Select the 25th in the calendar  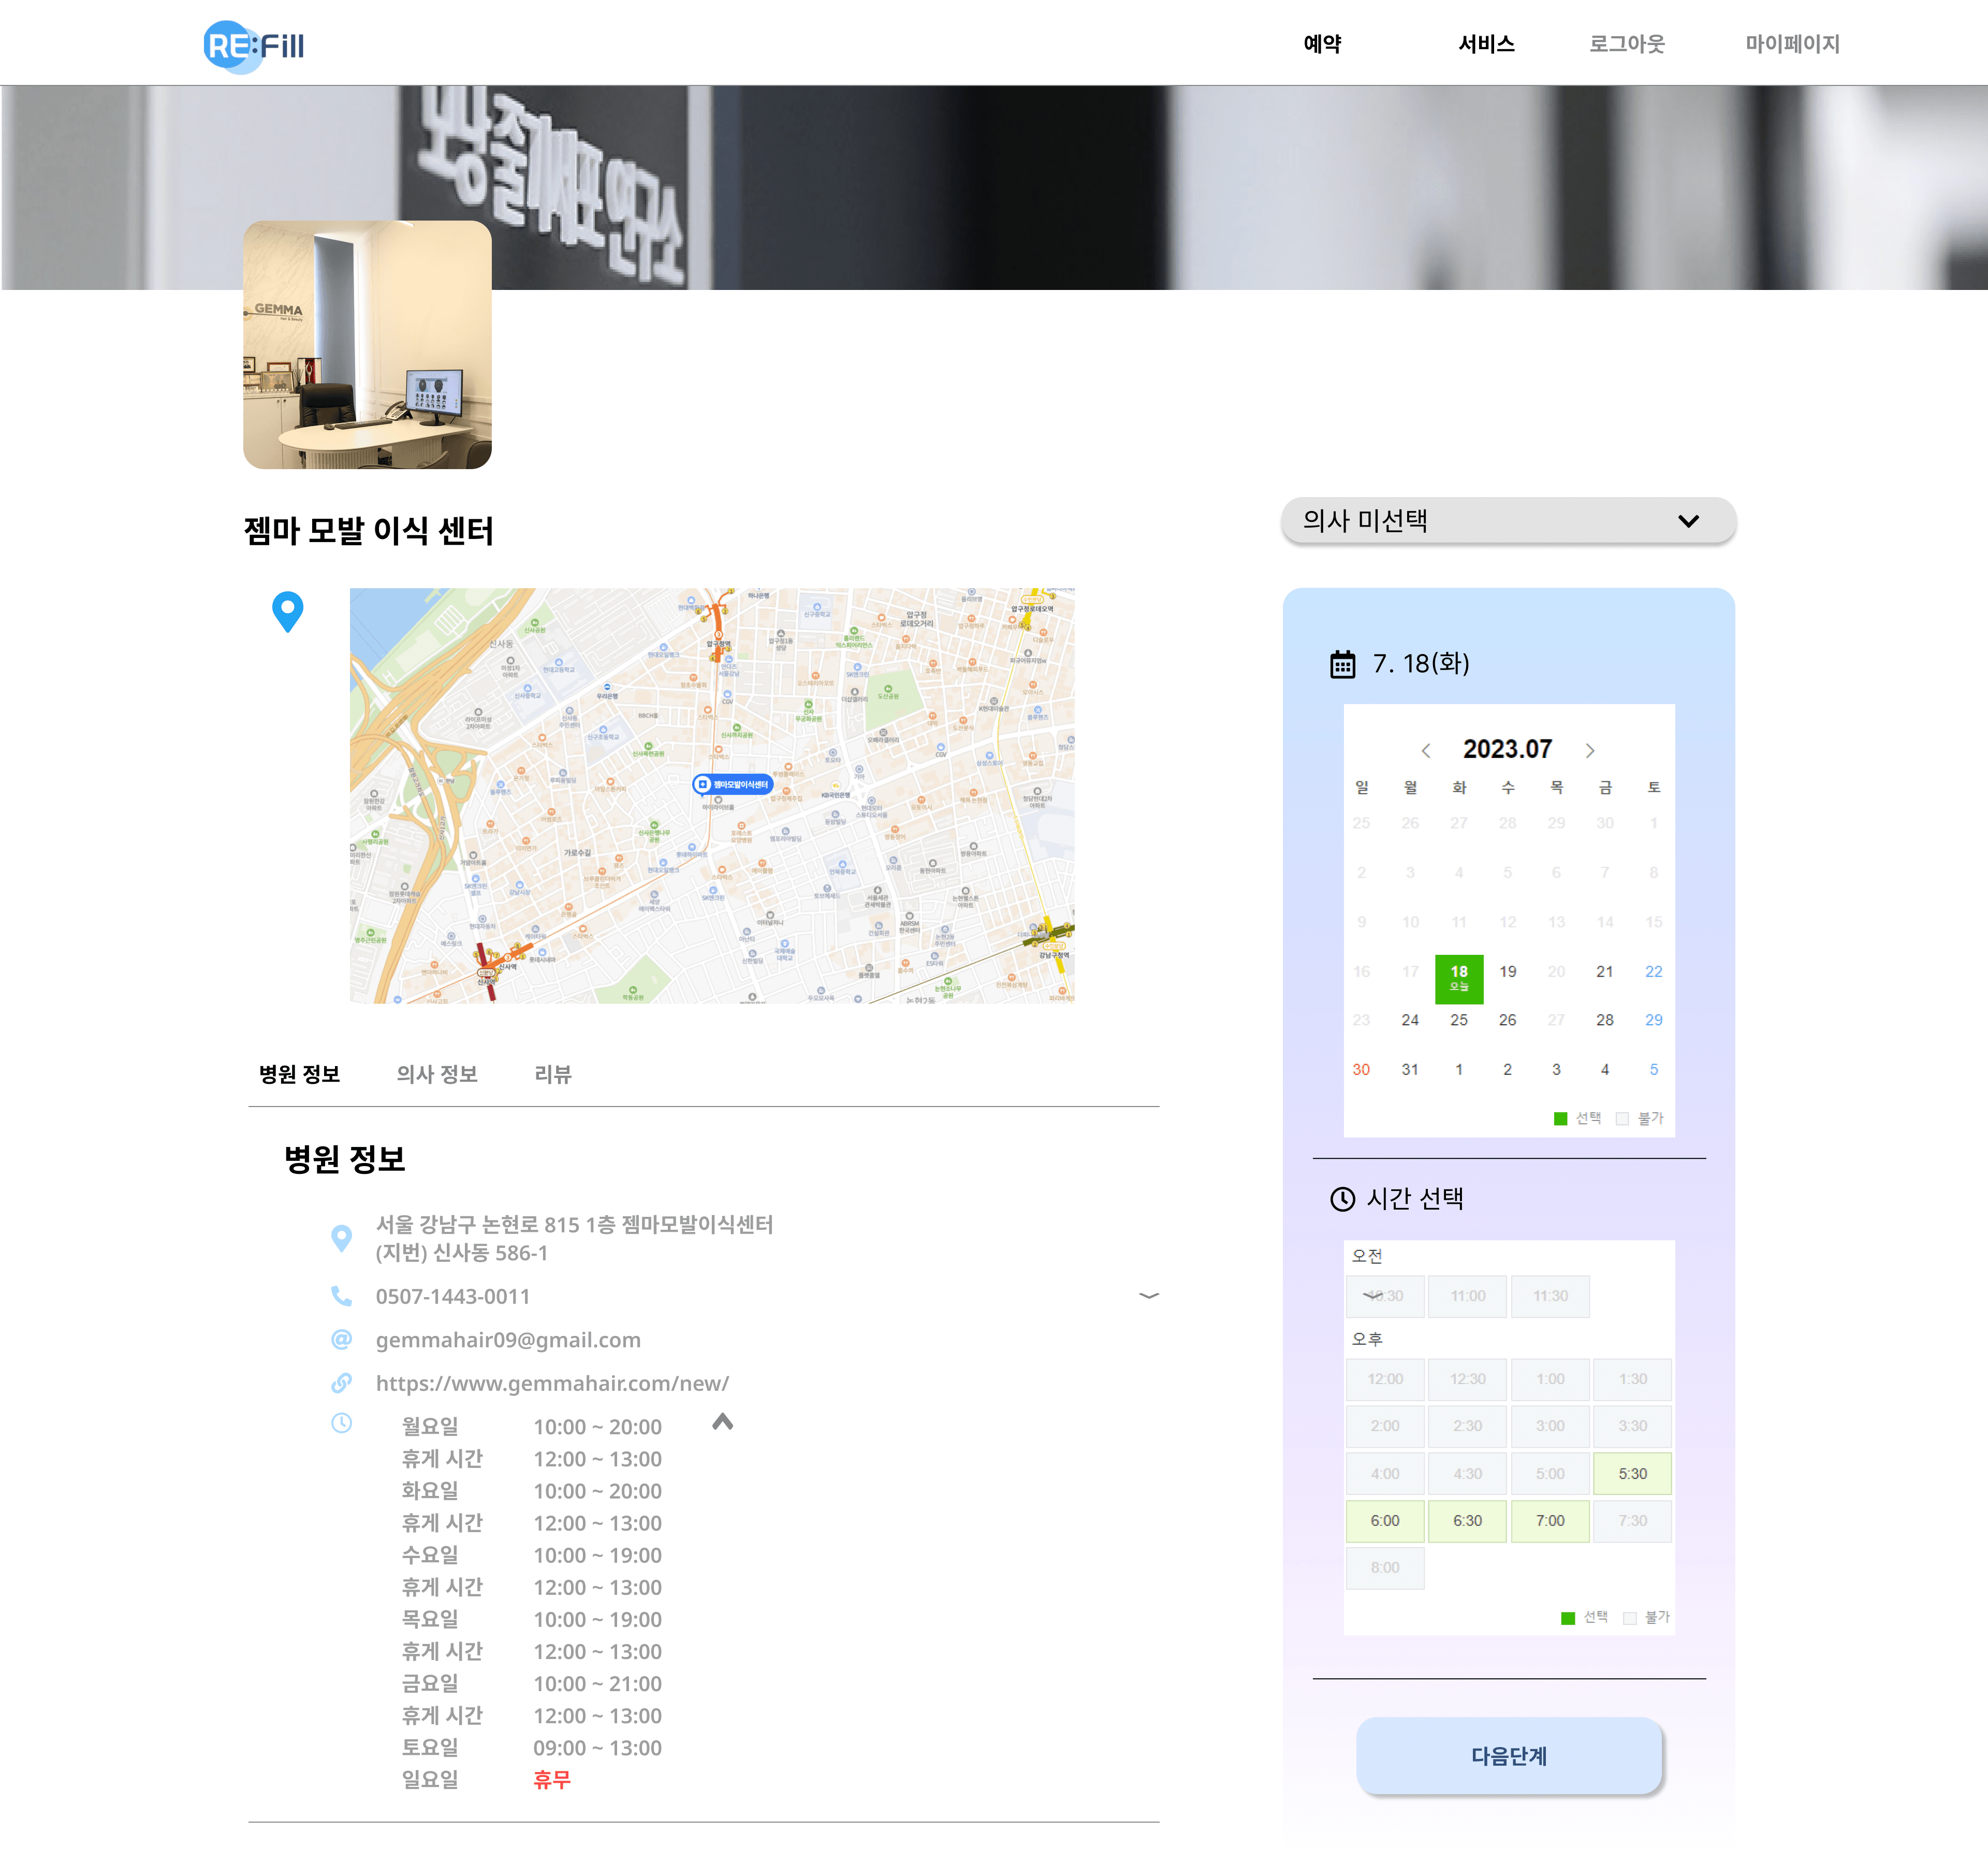tap(1459, 1020)
